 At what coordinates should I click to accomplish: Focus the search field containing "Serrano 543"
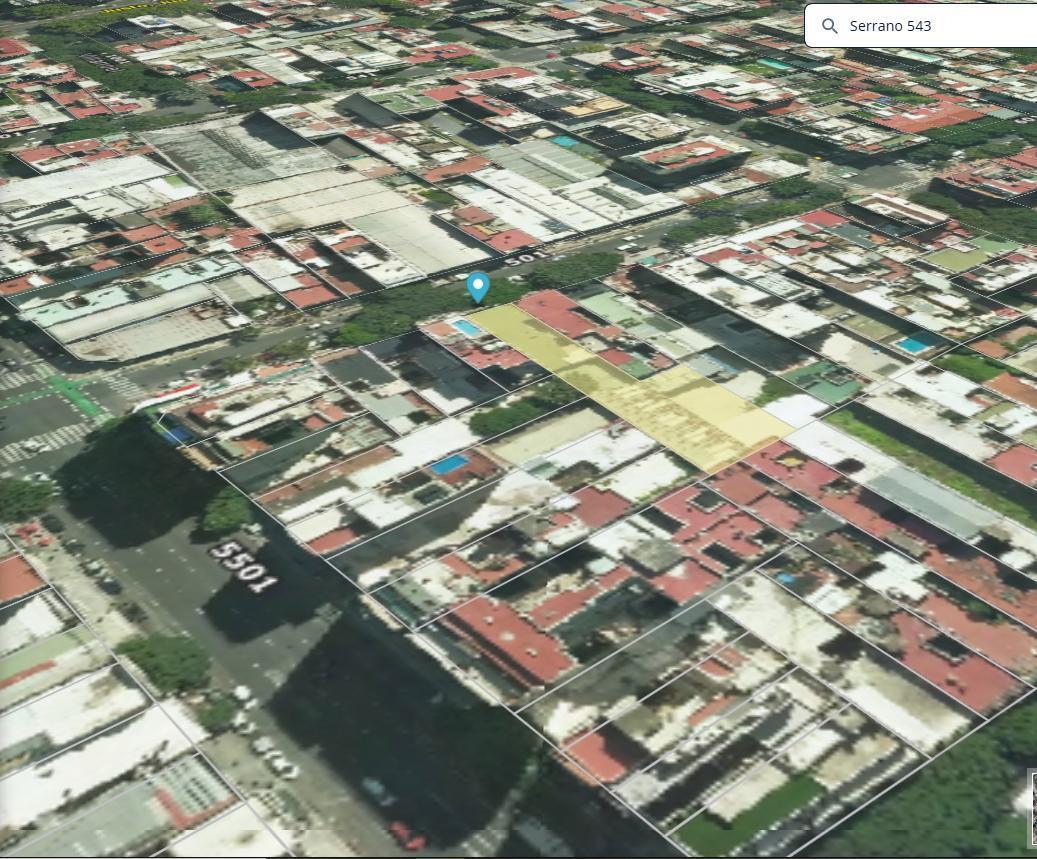pos(921,25)
